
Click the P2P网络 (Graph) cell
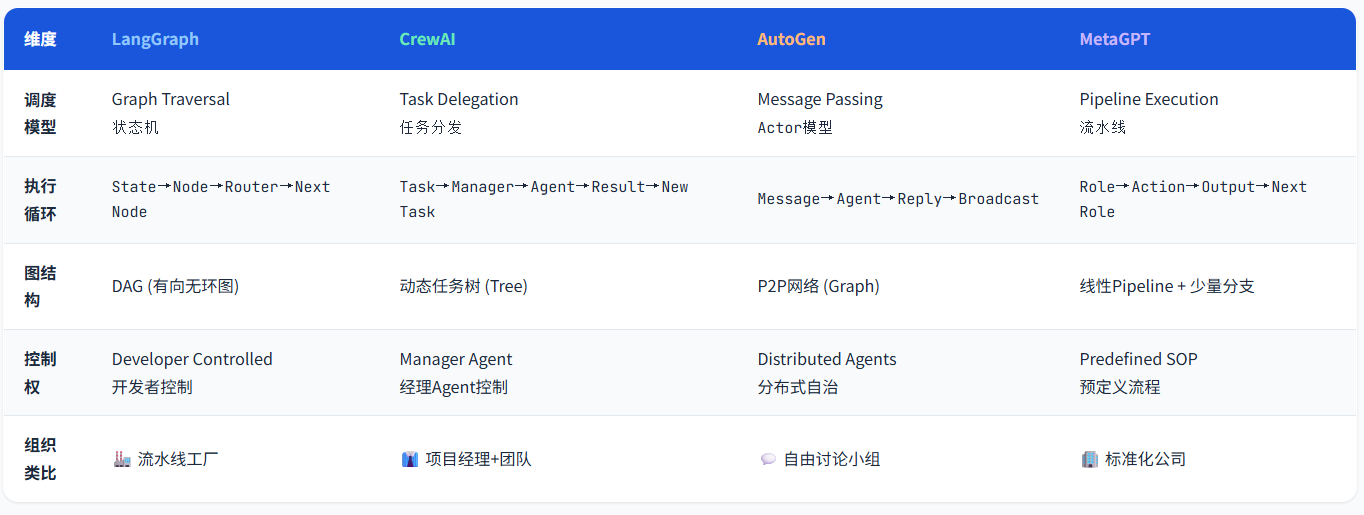(x=818, y=286)
